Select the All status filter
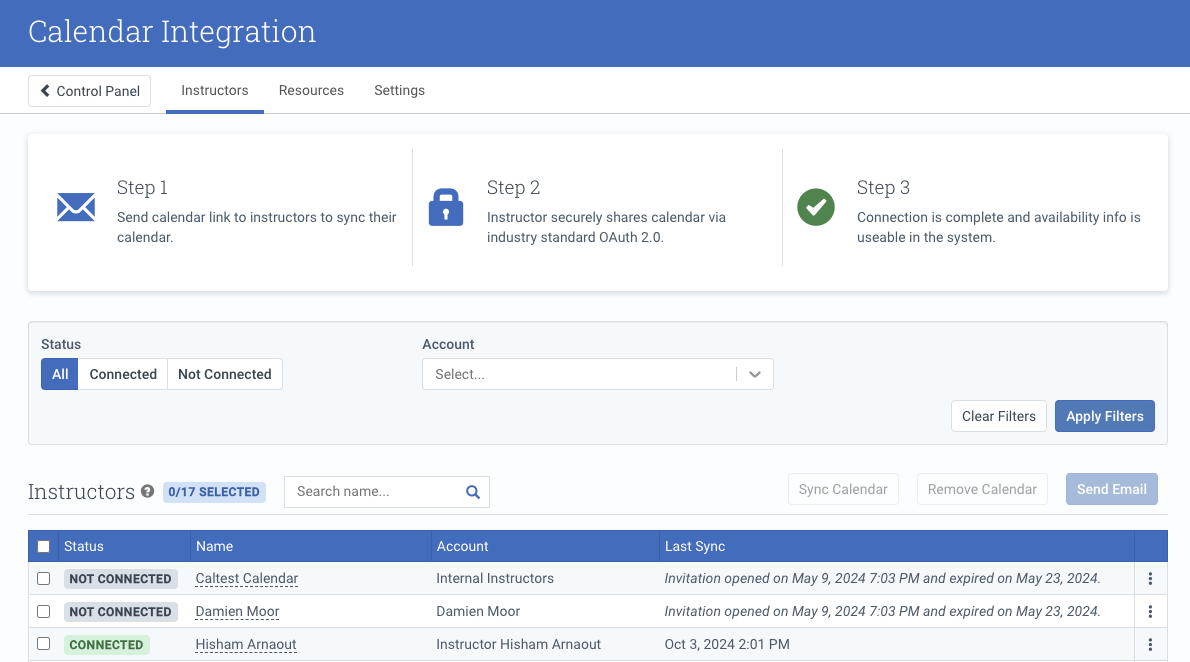Viewport: 1190px width, 662px height. coord(60,374)
